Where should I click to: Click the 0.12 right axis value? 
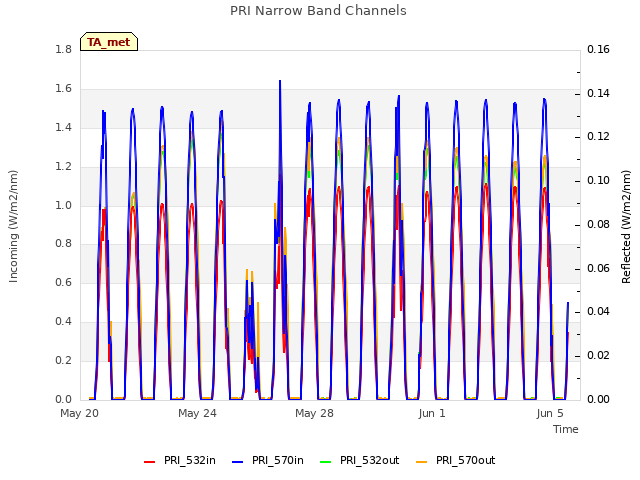click(x=598, y=136)
